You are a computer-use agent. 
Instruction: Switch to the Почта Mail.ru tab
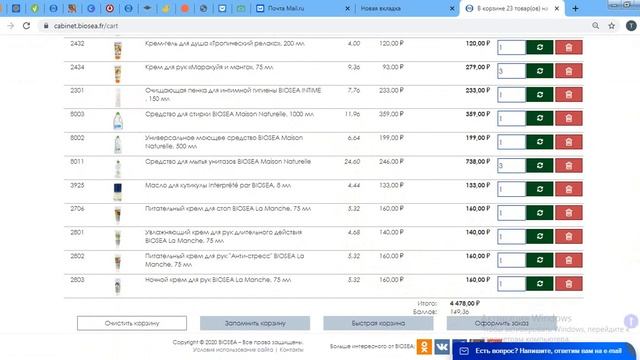[302, 8]
